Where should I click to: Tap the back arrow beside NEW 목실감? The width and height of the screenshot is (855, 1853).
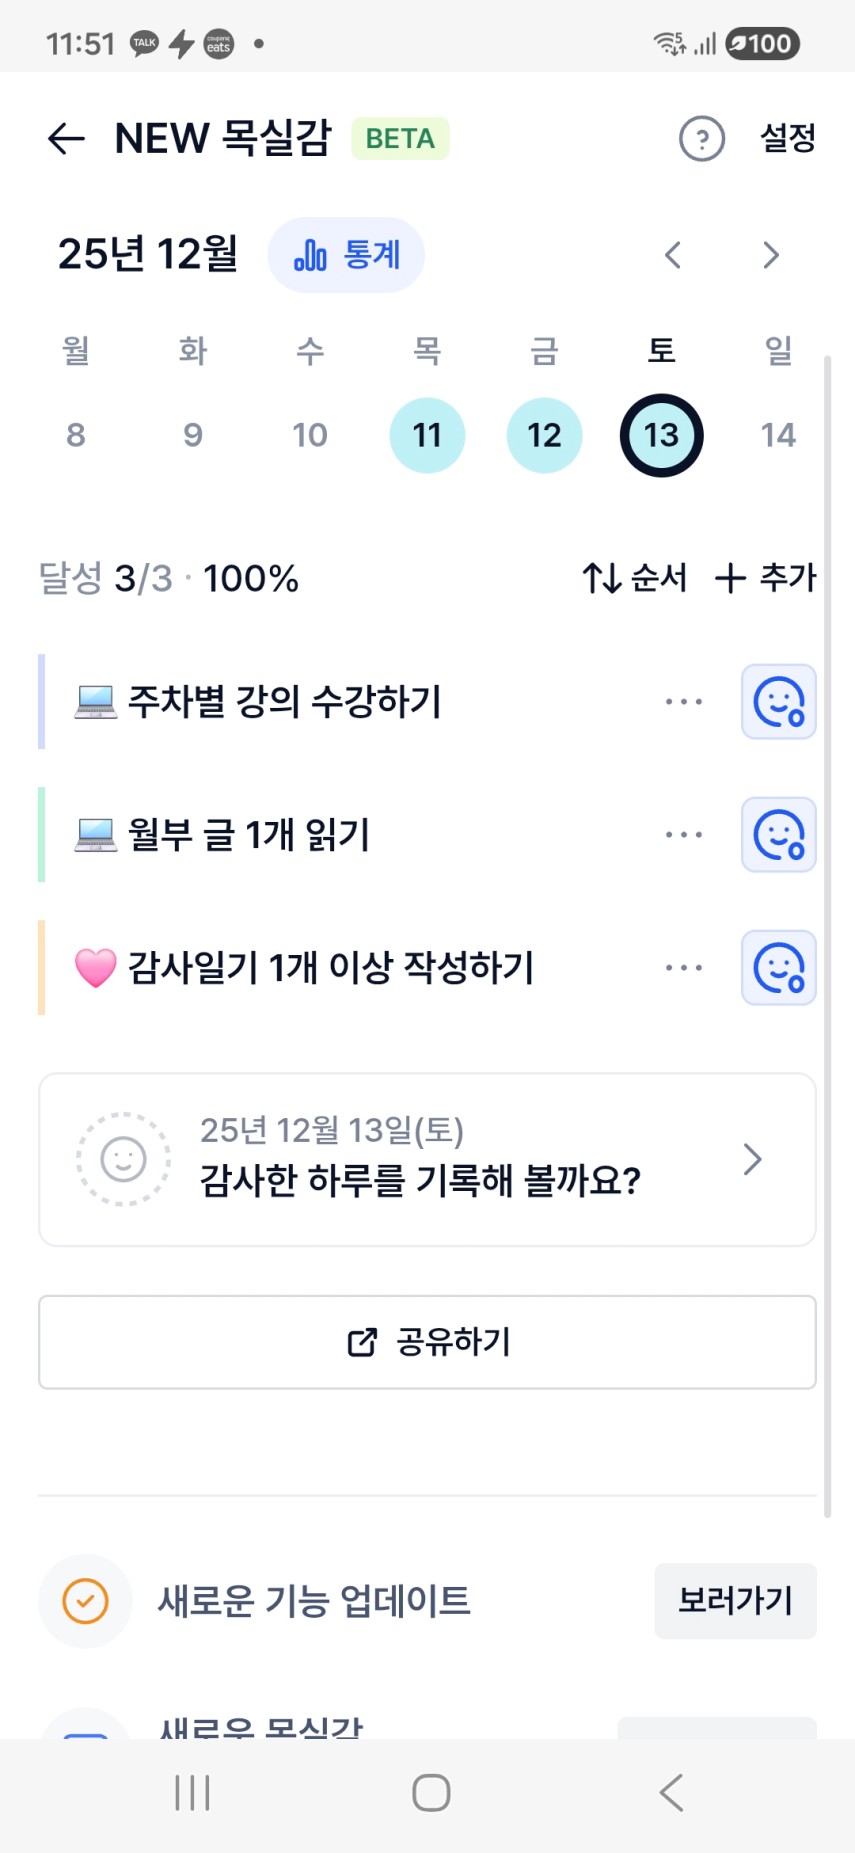tap(66, 139)
